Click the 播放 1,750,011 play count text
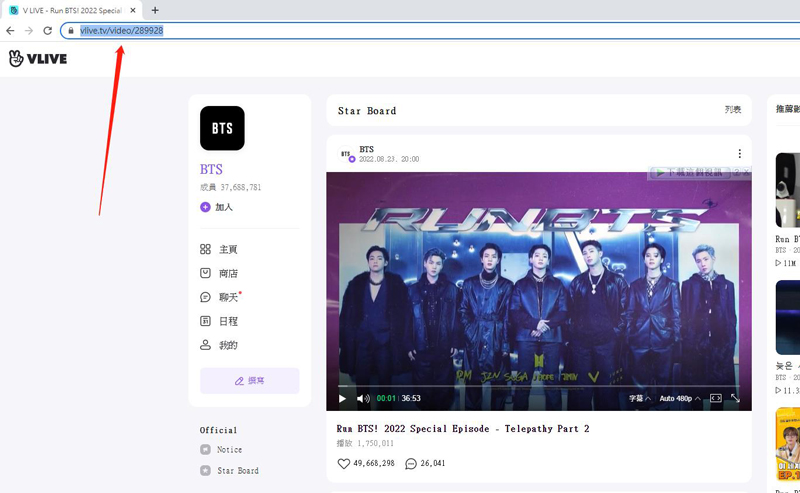Screen dimensions: 800x493 365,443
